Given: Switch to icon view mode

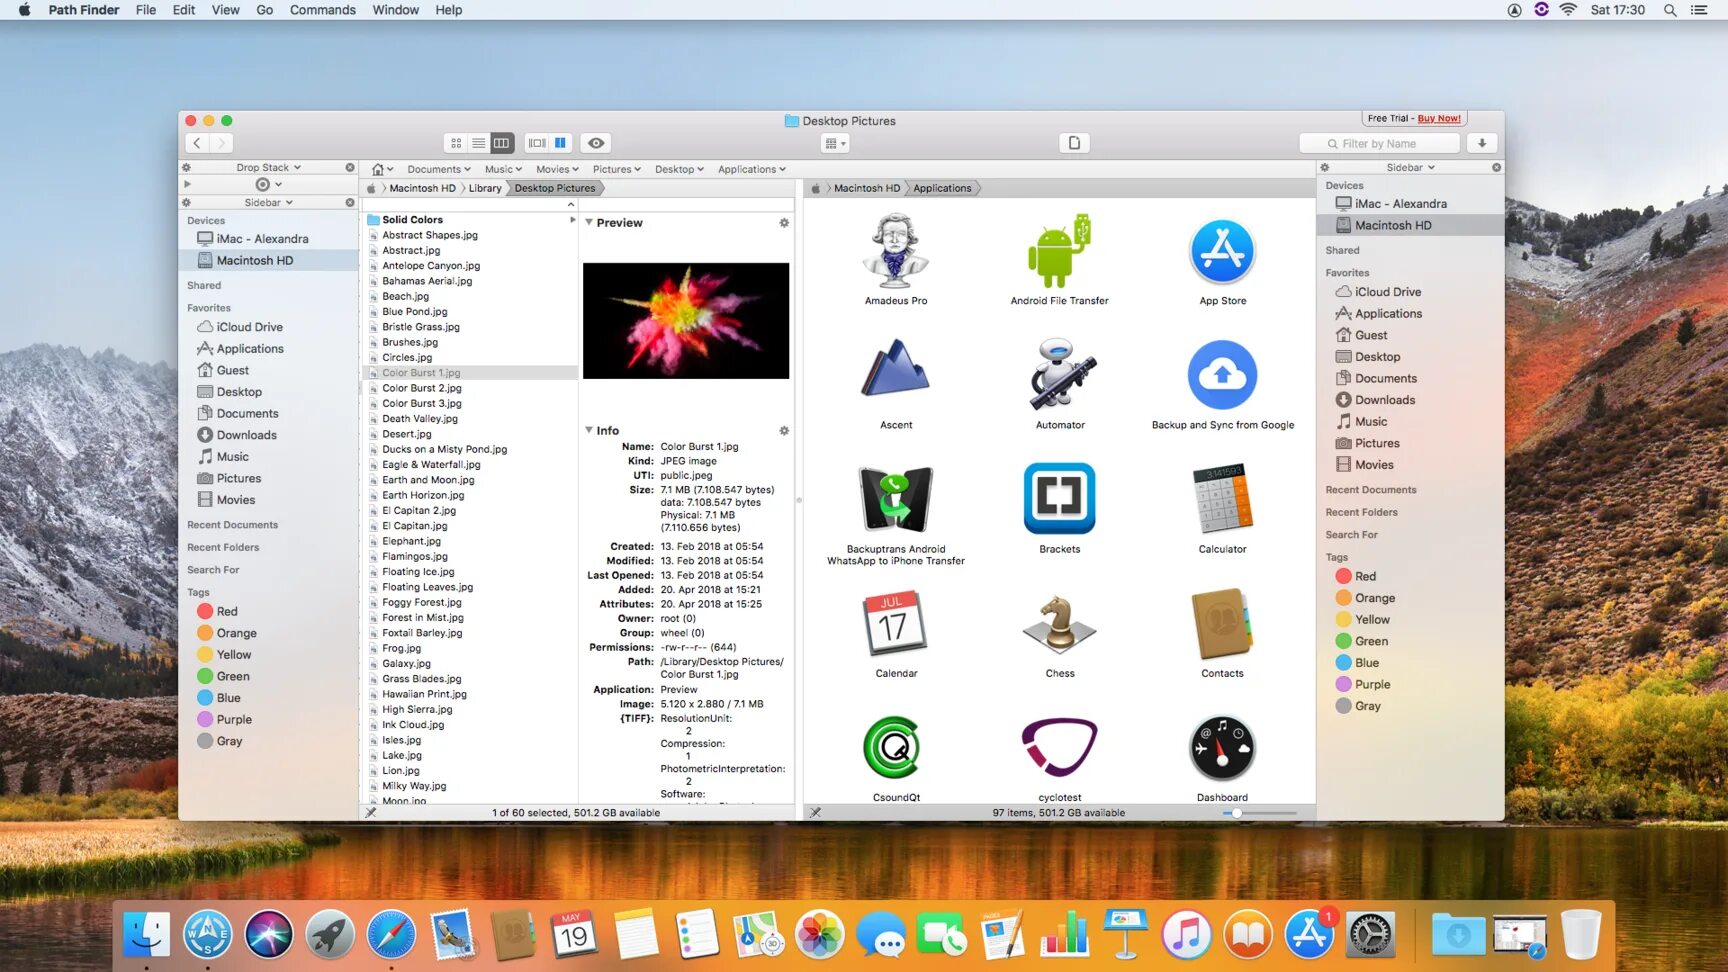Looking at the screenshot, I should pyautogui.click(x=456, y=143).
